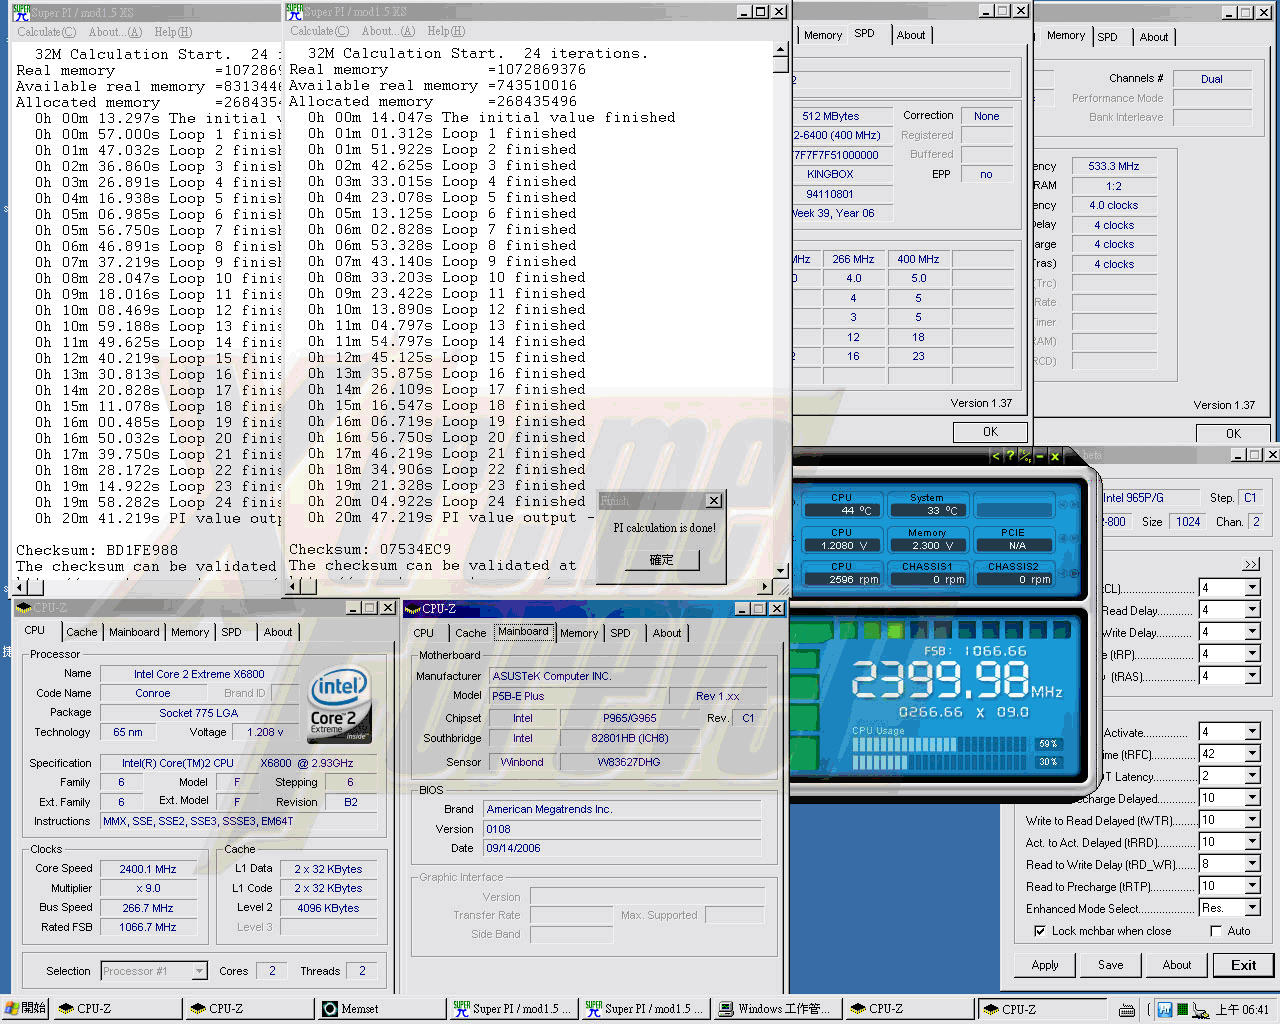Click the '<' collapse icon on PC Probe widget

995,456
